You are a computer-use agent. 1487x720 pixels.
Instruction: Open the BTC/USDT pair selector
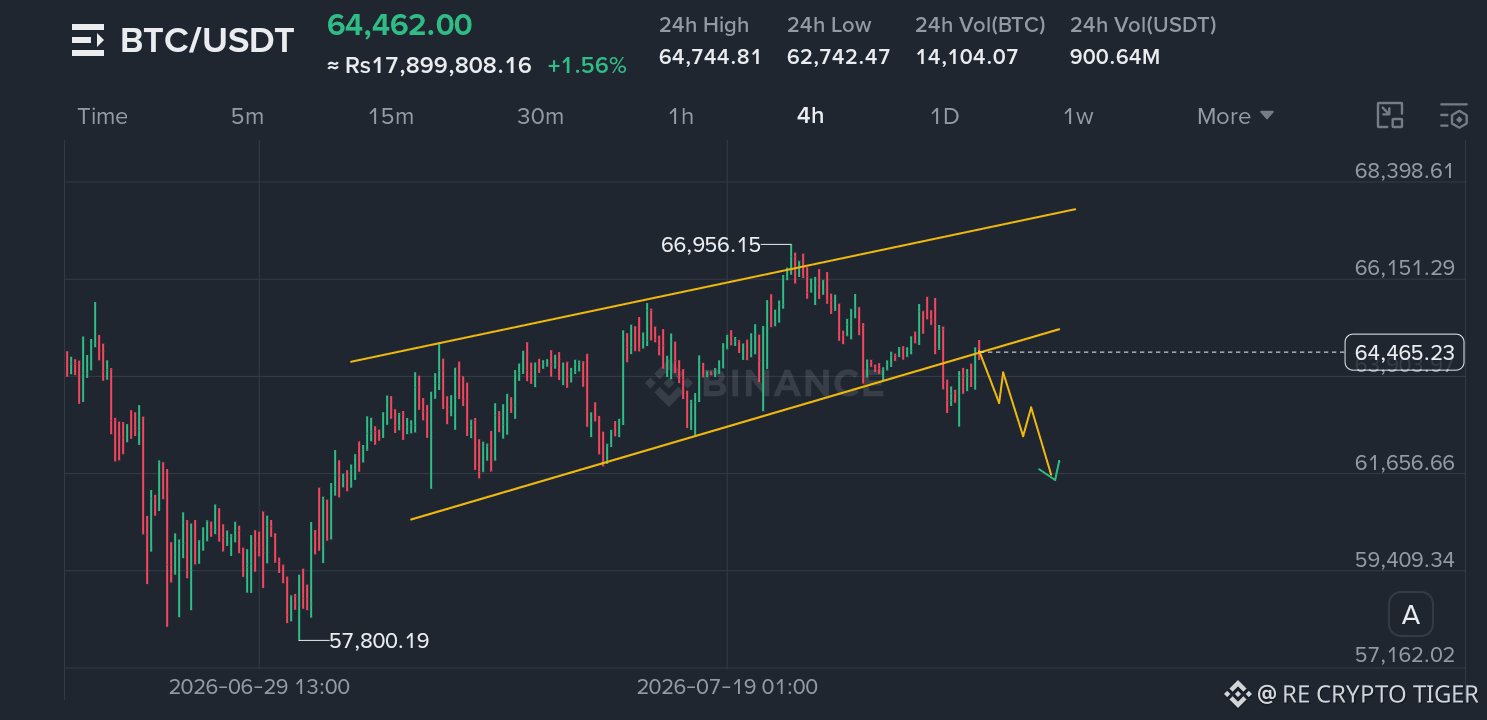(x=207, y=41)
